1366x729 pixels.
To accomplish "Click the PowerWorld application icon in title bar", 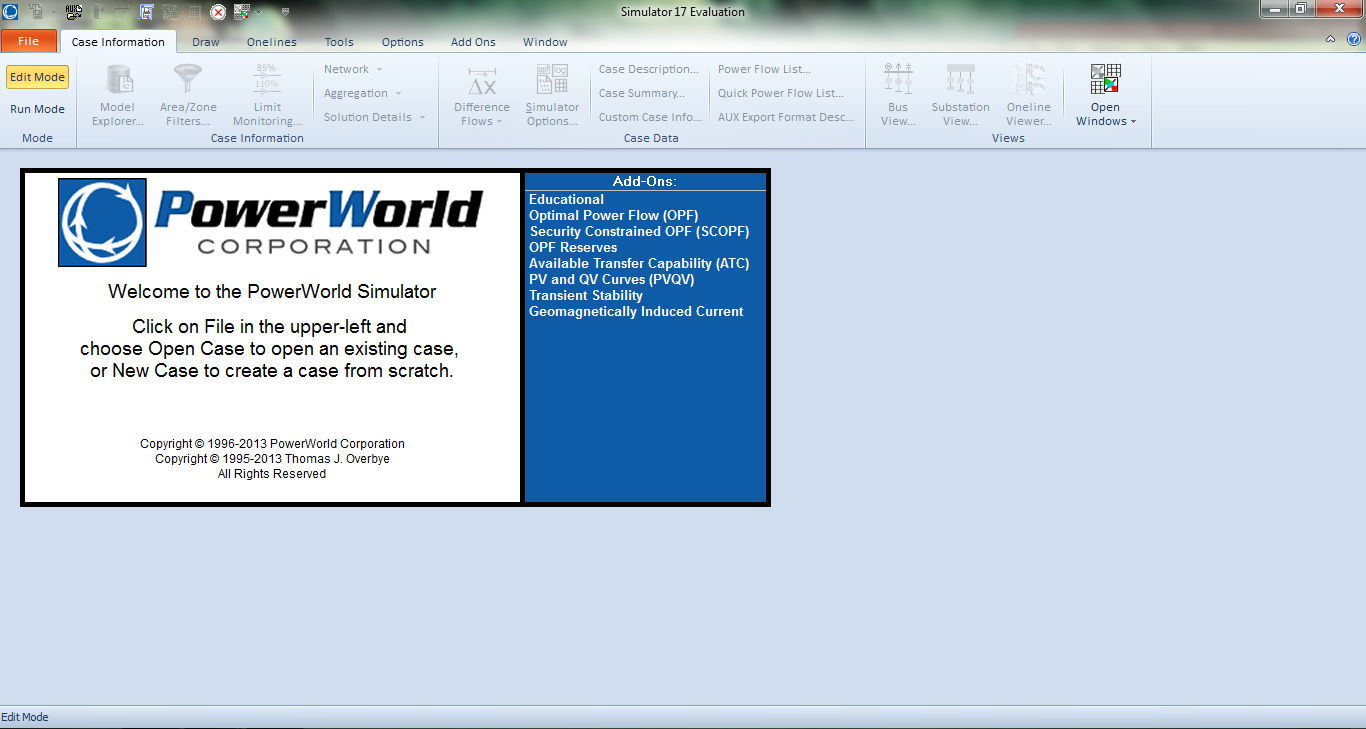I will point(10,12).
